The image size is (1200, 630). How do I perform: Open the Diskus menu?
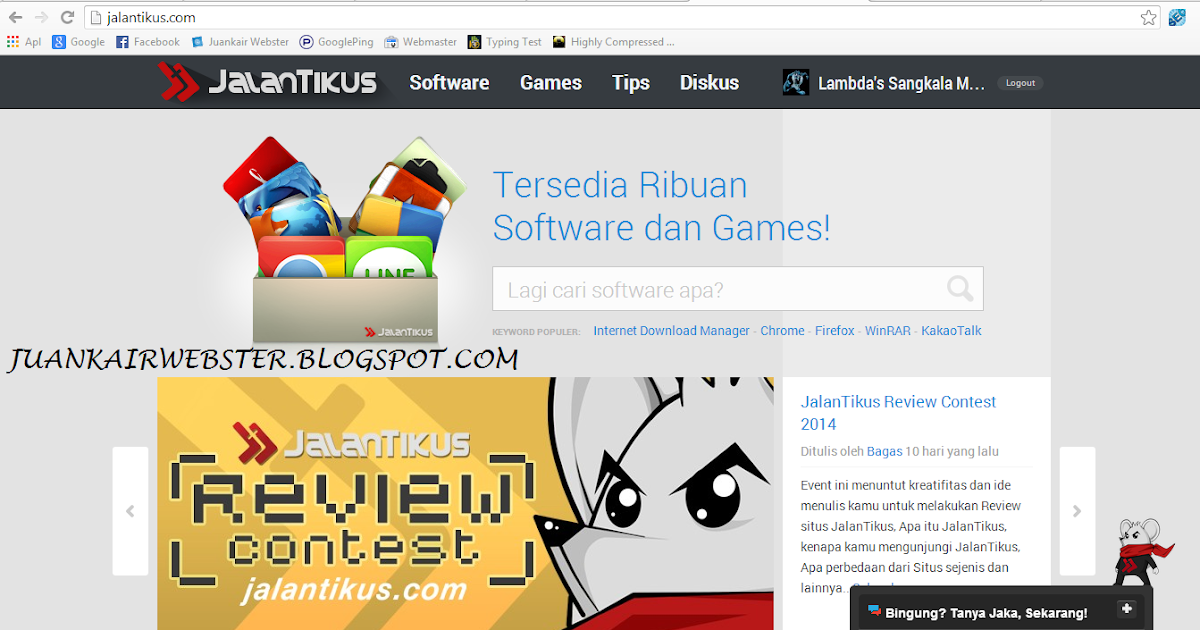click(x=709, y=83)
